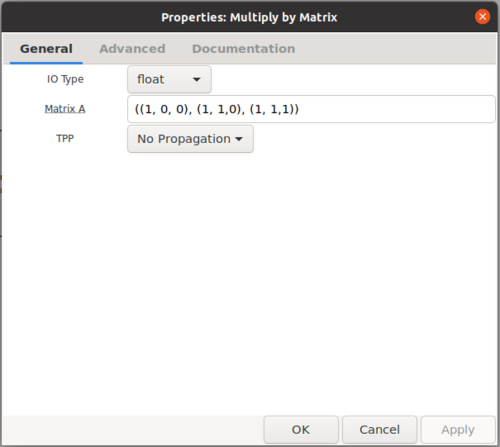Open the IO Type float dropdown
This screenshot has width=500, height=447.
coord(169,79)
